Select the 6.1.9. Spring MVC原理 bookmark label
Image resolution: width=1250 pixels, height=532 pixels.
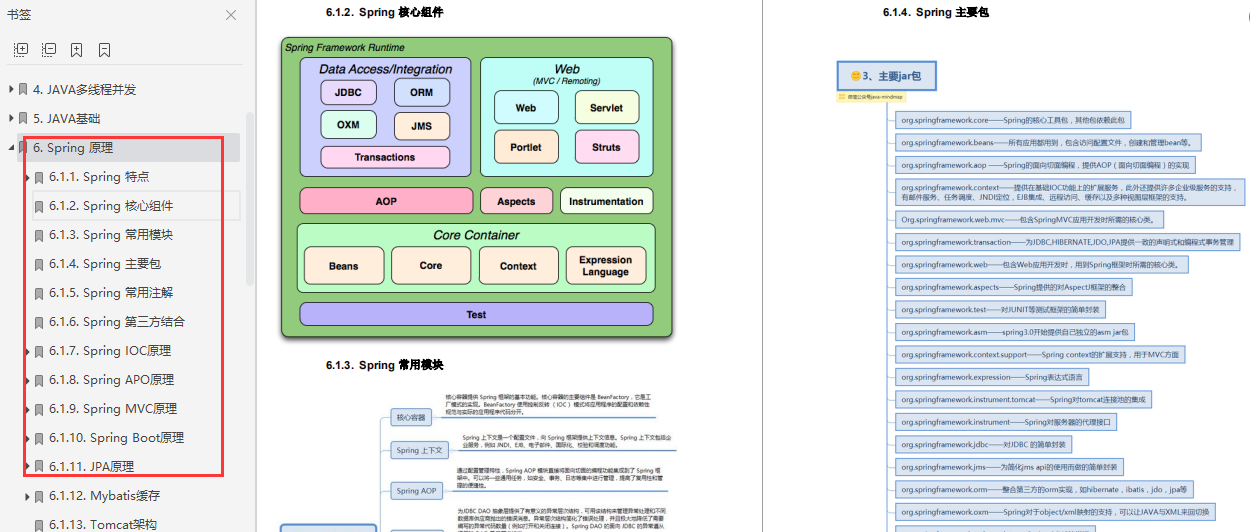tap(113, 409)
